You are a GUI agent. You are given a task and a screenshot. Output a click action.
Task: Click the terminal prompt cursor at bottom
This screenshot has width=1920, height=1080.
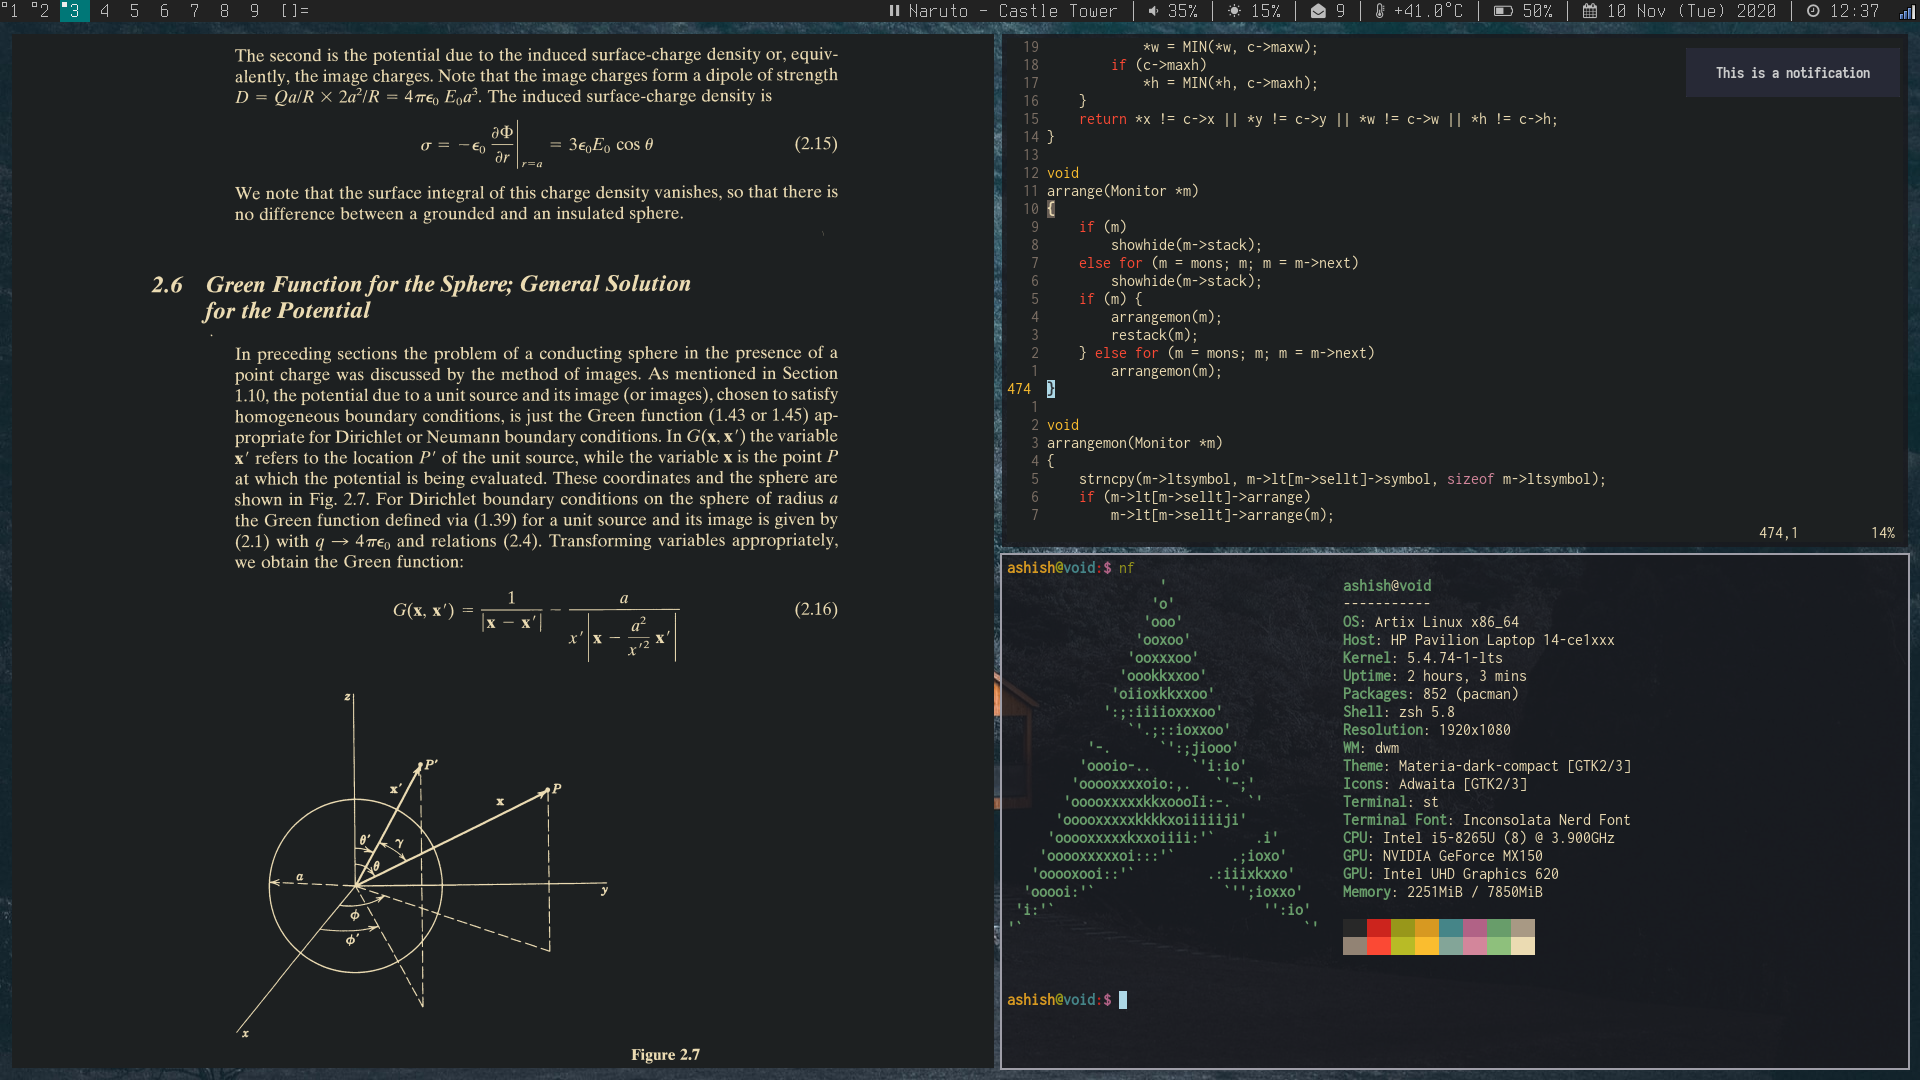coord(1123,1000)
